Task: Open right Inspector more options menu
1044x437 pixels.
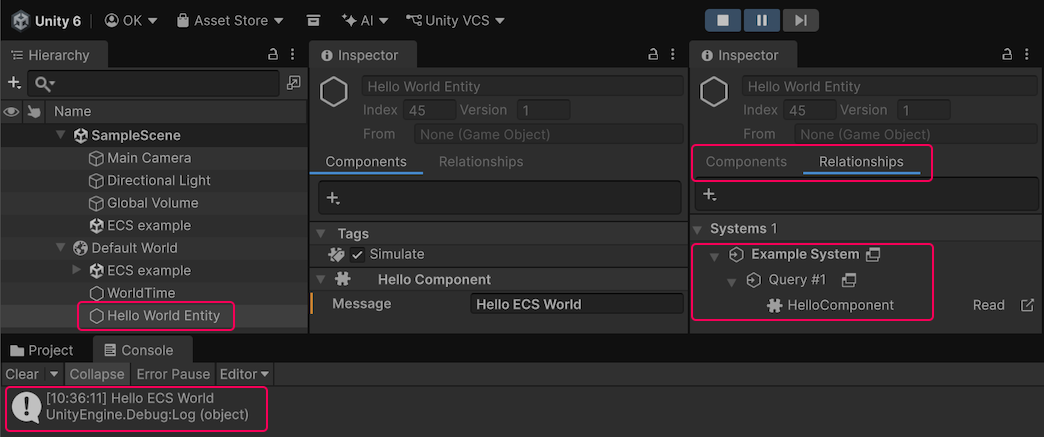Action: (1027, 55)
